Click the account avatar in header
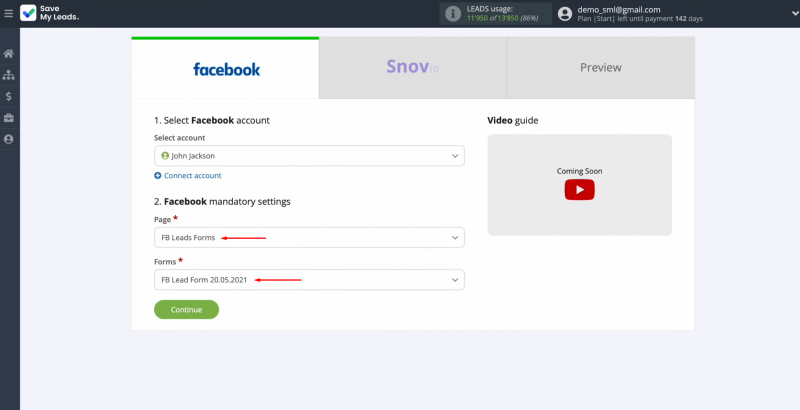 tap(565, 14)
